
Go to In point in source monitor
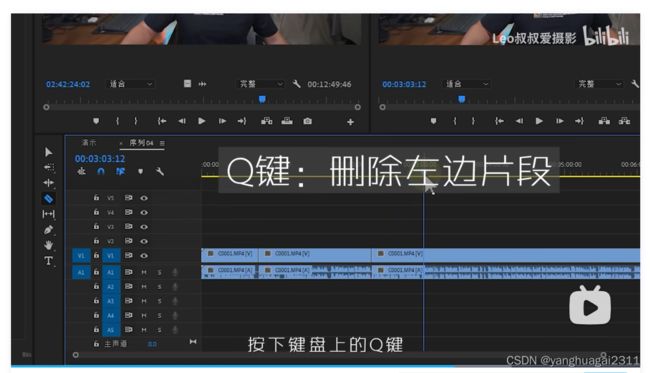pos(162,121)
